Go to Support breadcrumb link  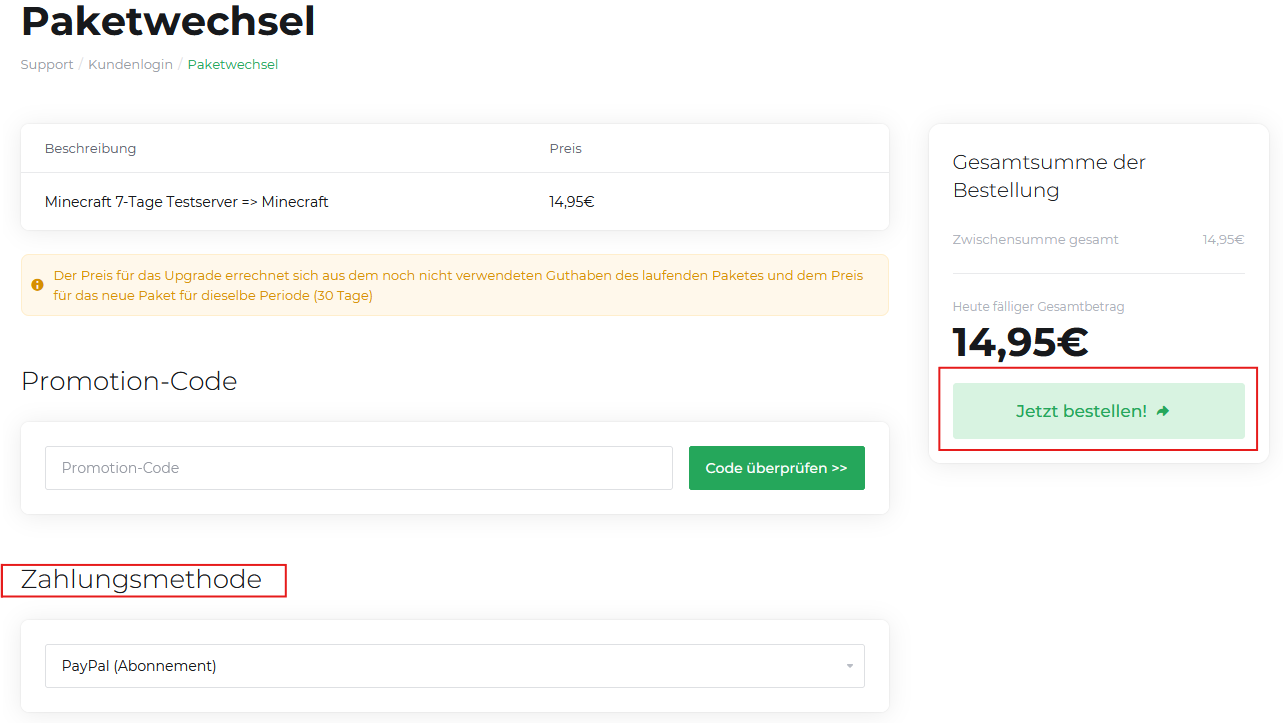coord(47,65)
